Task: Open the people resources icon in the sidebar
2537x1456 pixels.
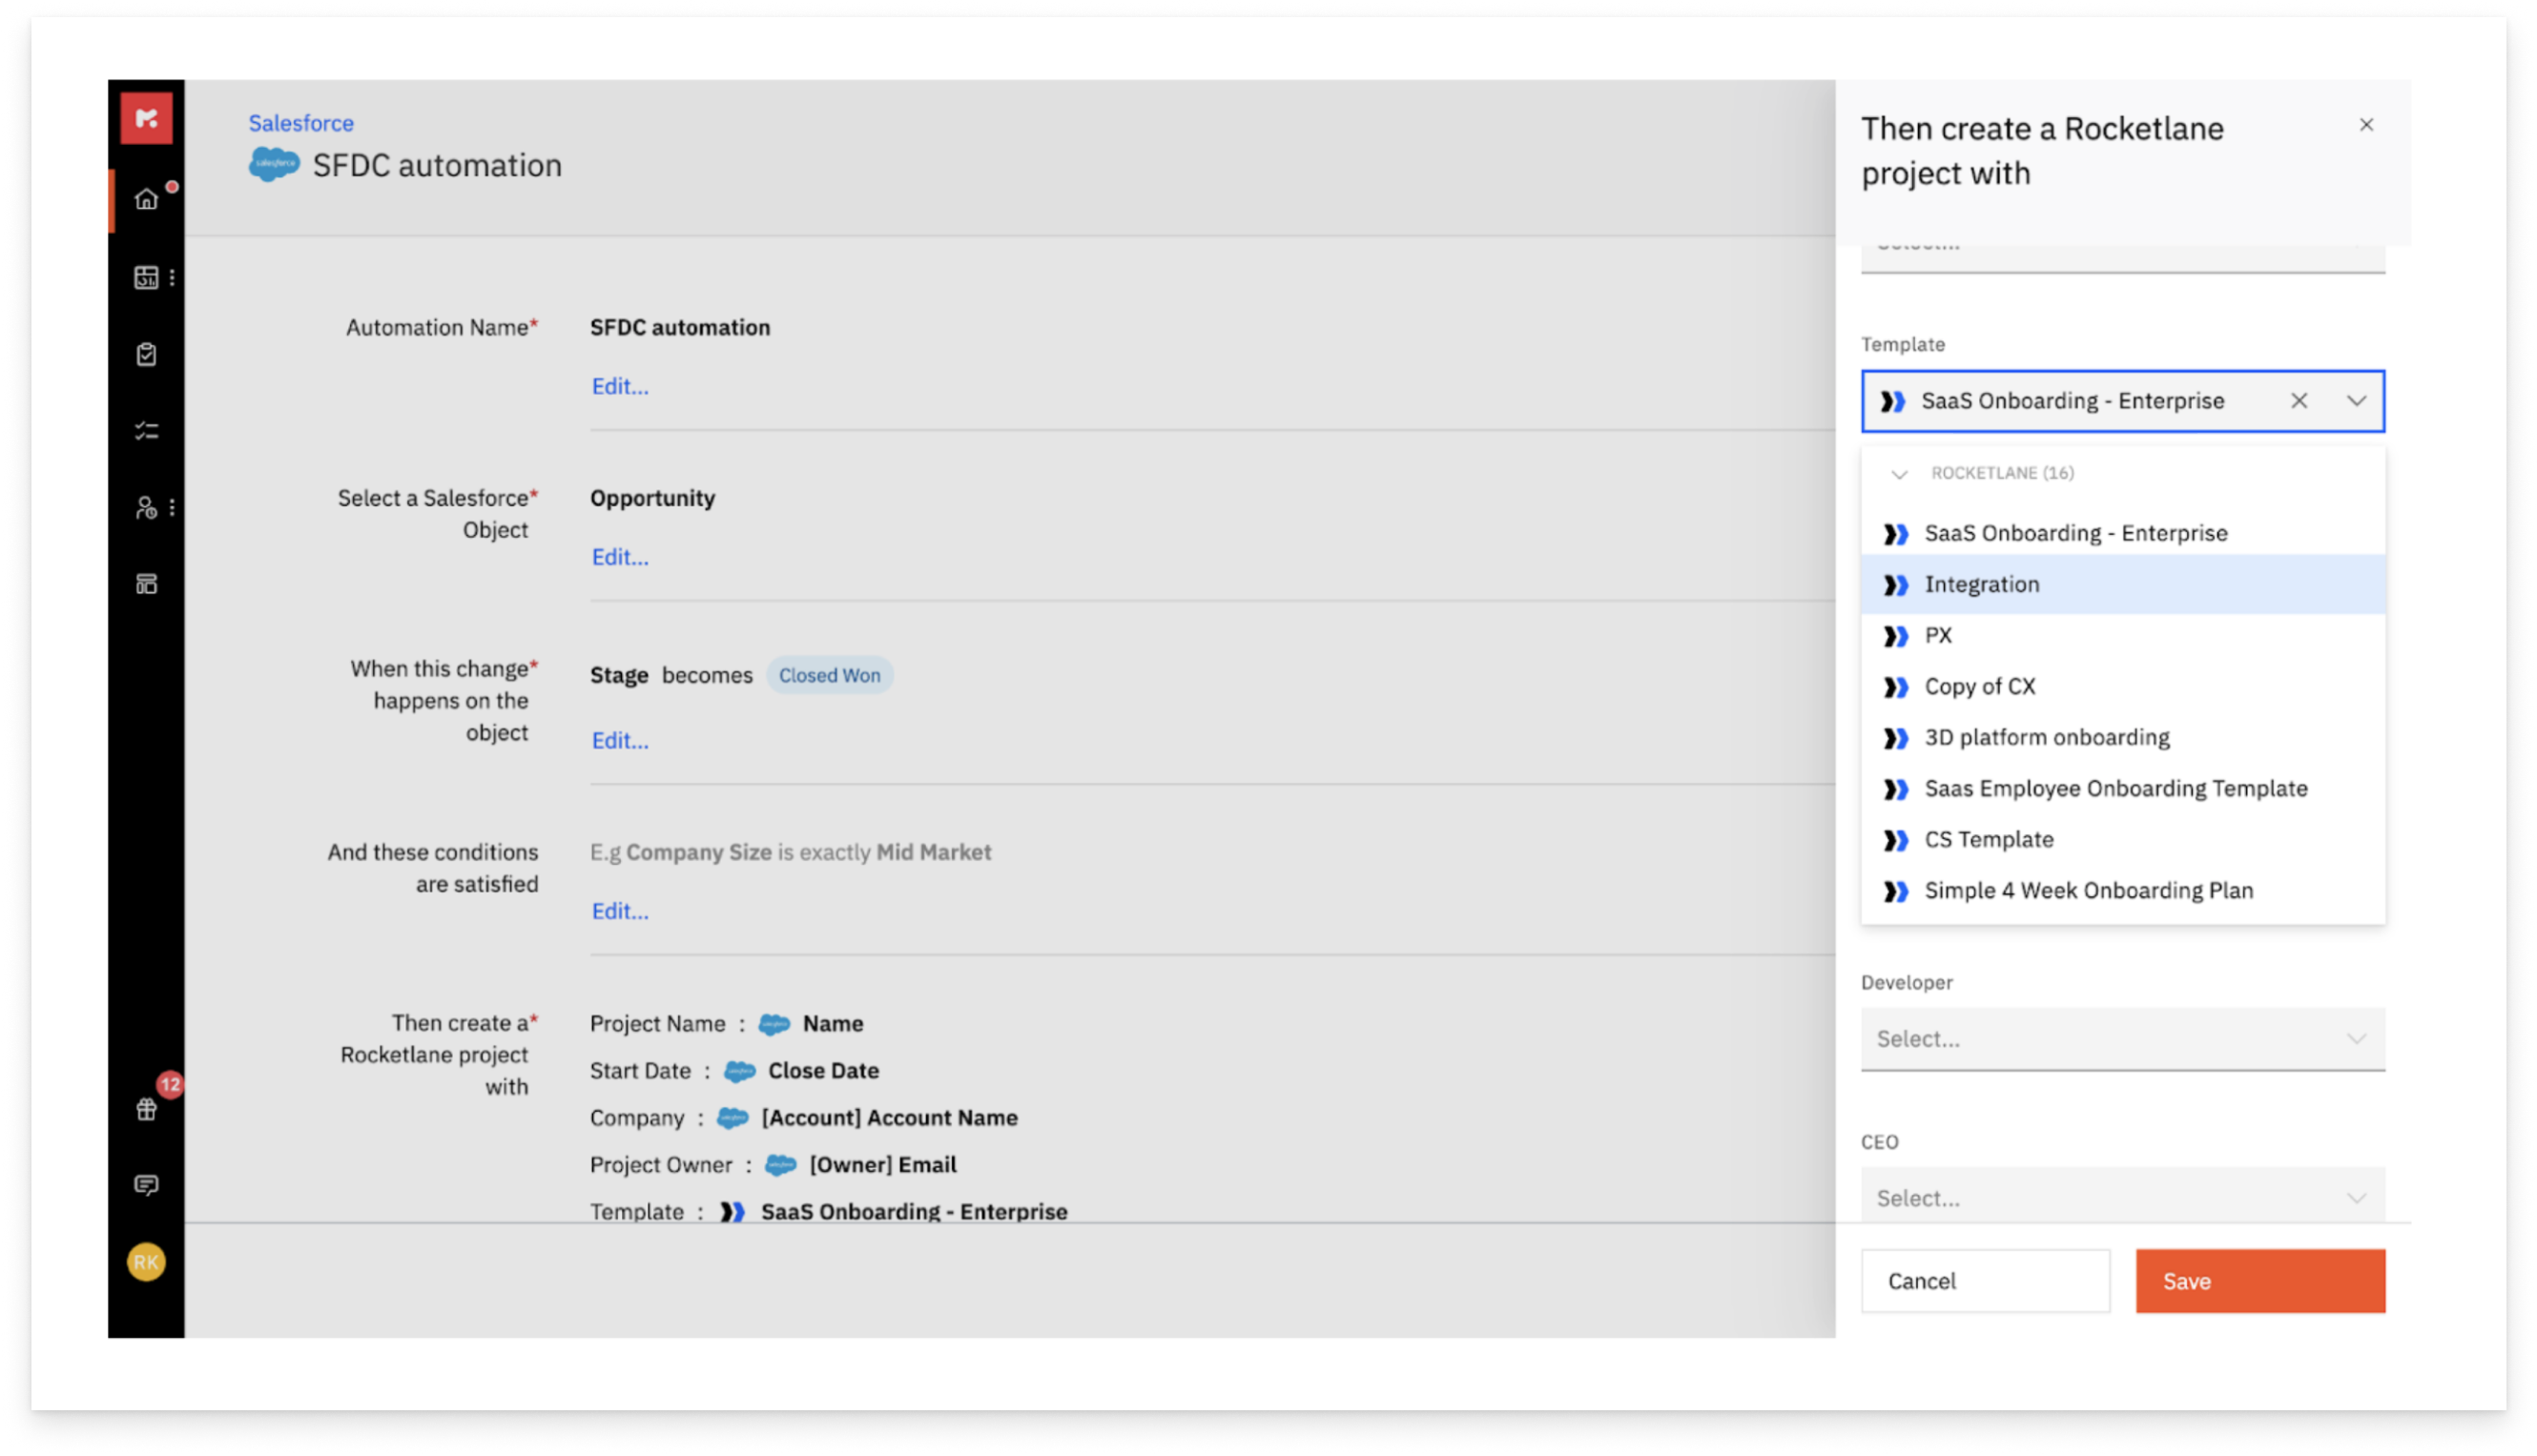Action: (x=146, y=508)
